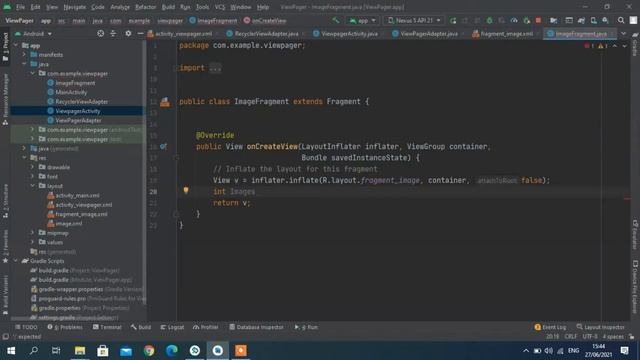Open the File menu
The image size is (640, 360).
20,7
